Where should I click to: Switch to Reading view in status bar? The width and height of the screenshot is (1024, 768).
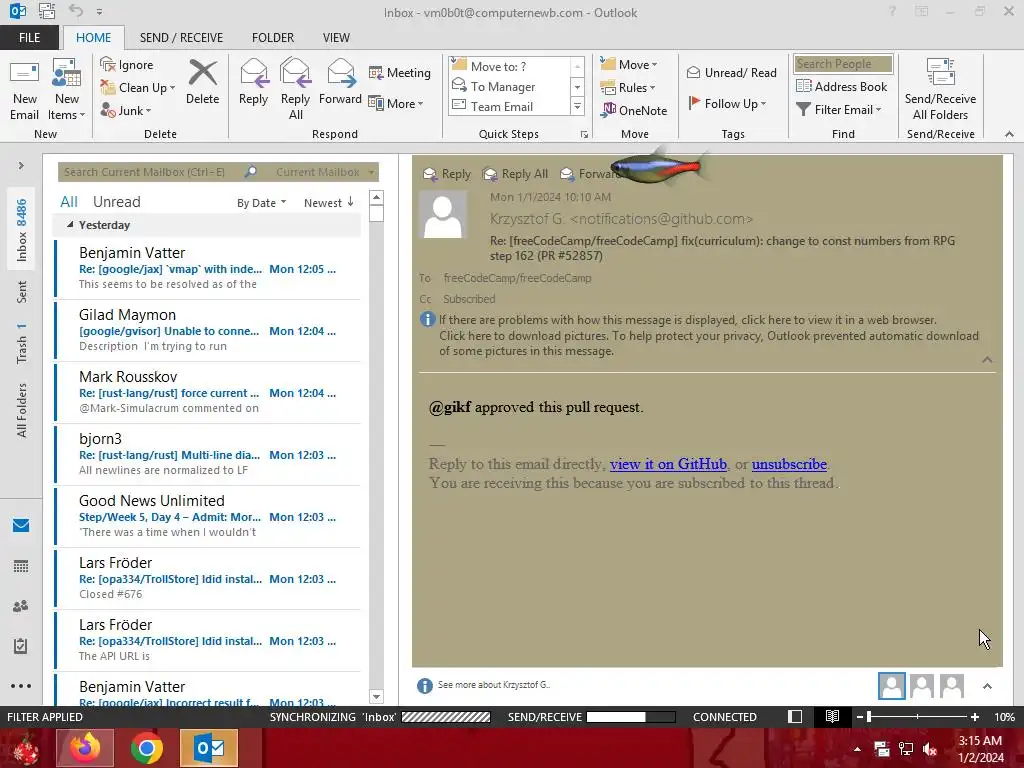[832, 716]
